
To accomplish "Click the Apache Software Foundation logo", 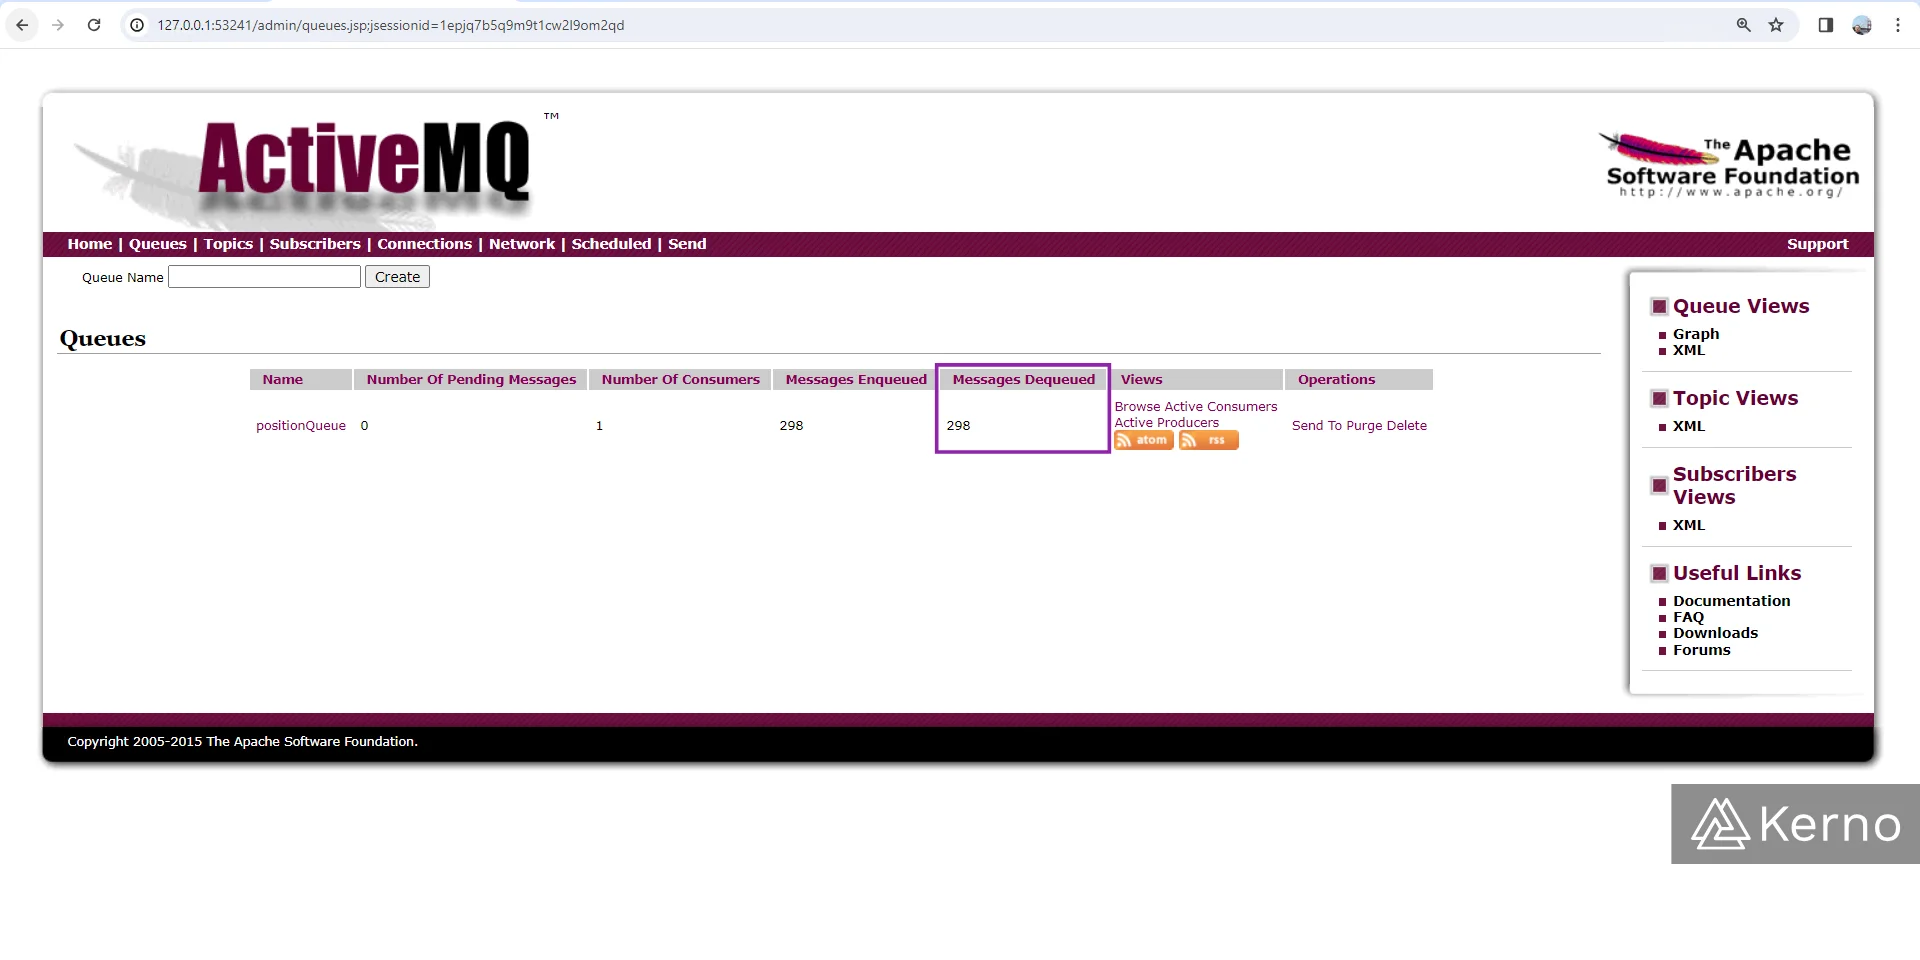I will click(1730, 165).
